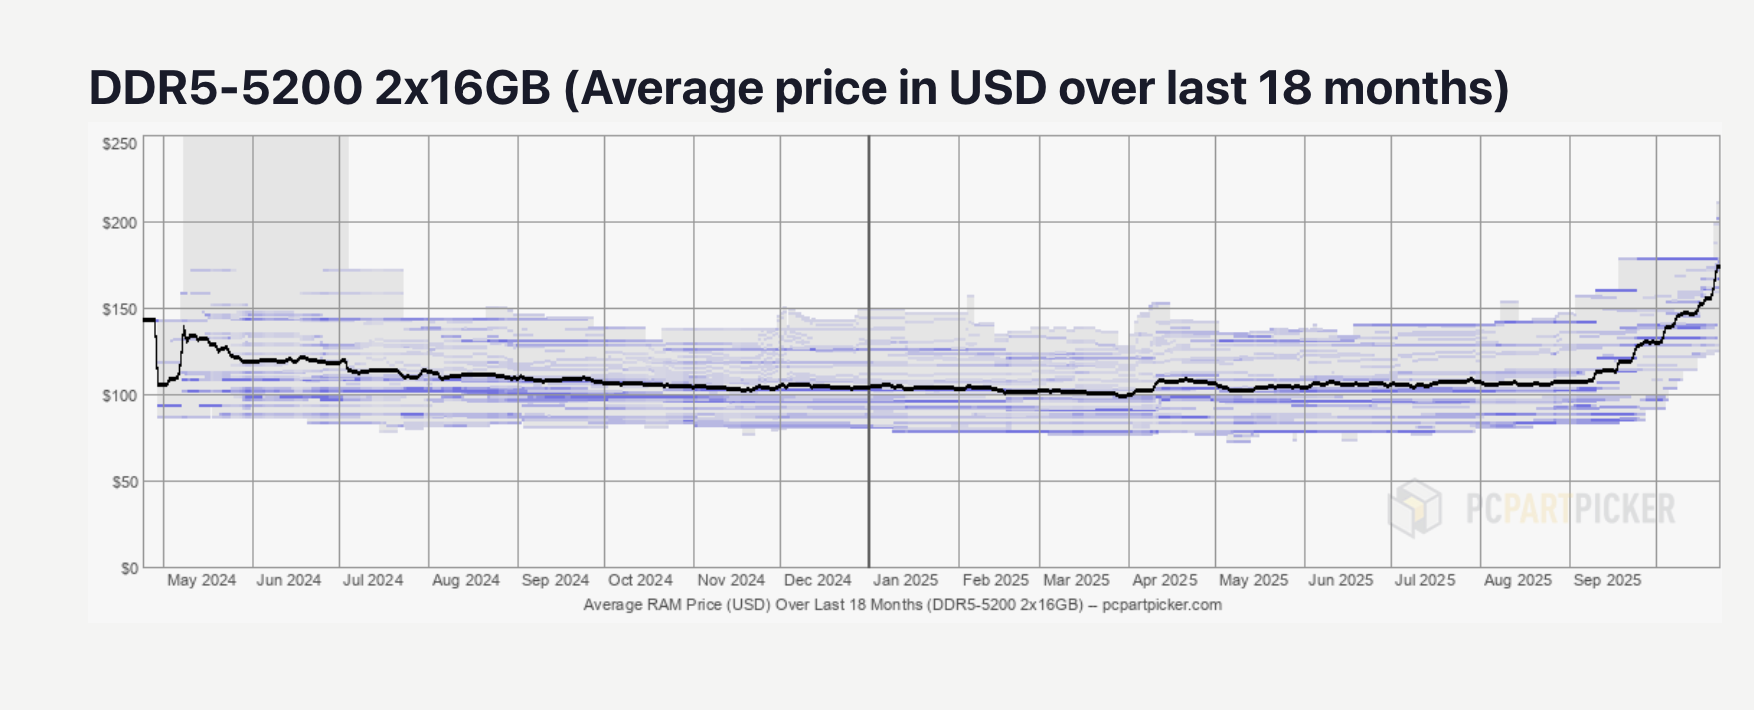The image size is (1754, 710).
Task: Click the chart caption mentioning pcpartpicker.com
Action: pos(902,605)
